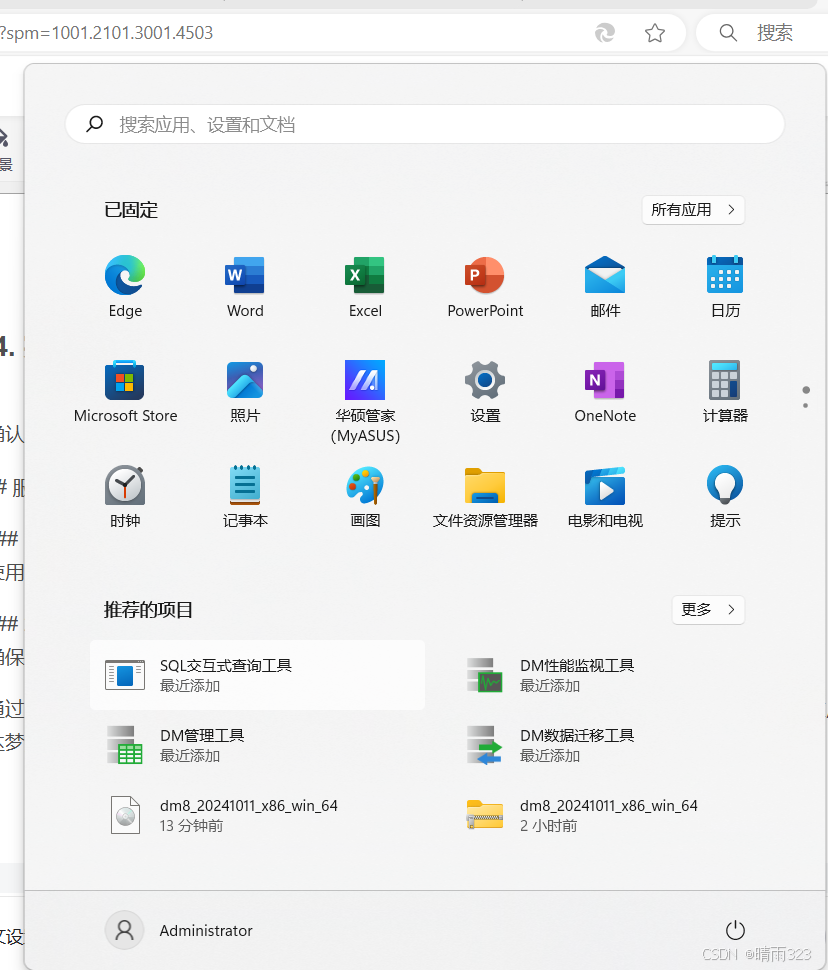828x970 pixels.
Task: Open the 日历 calendar app
Action: tap(725, 287)
